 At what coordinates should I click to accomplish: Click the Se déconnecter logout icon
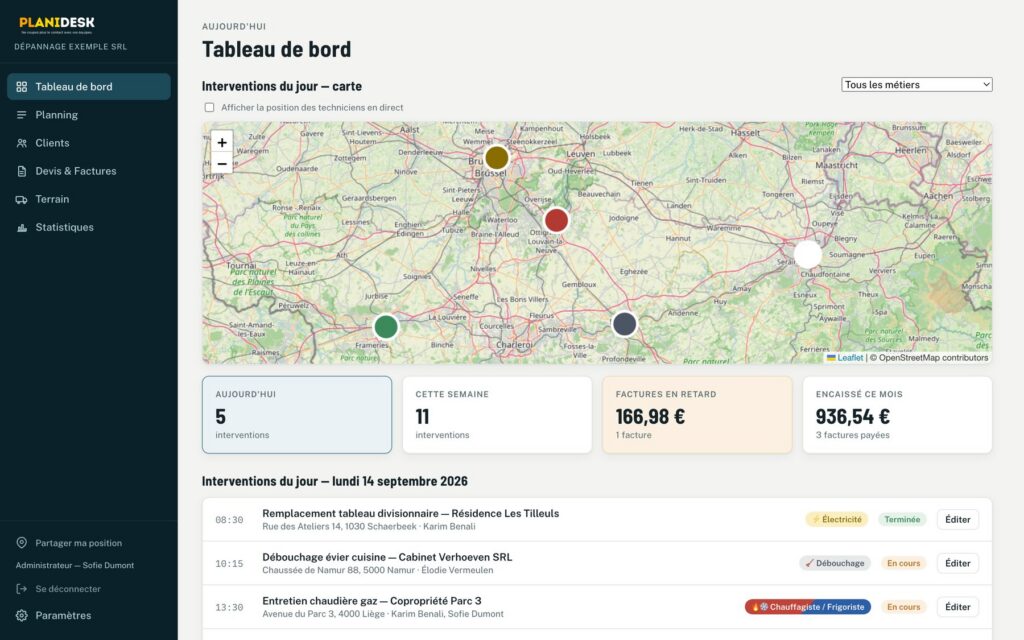tap(22, 588)
